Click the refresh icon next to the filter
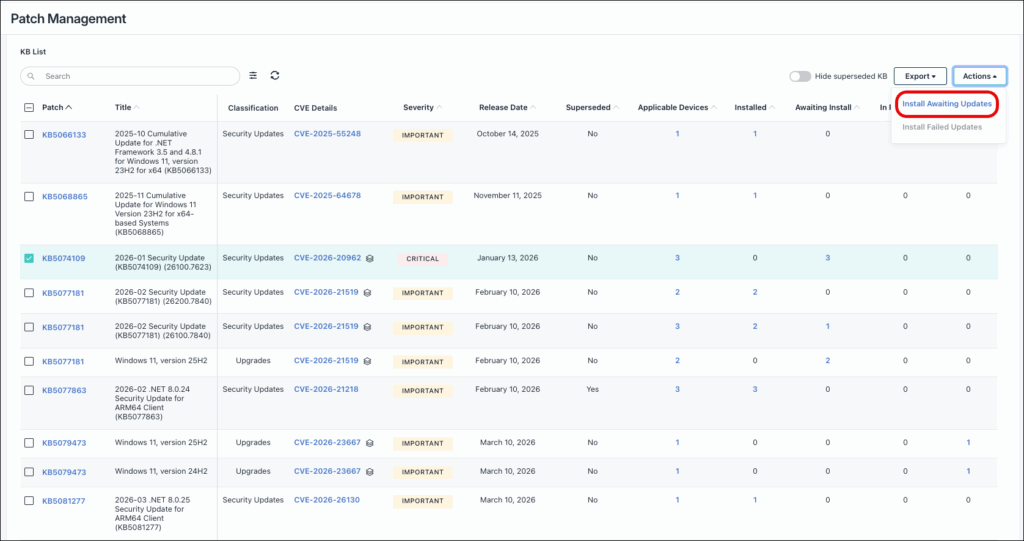 coord(275,75)
